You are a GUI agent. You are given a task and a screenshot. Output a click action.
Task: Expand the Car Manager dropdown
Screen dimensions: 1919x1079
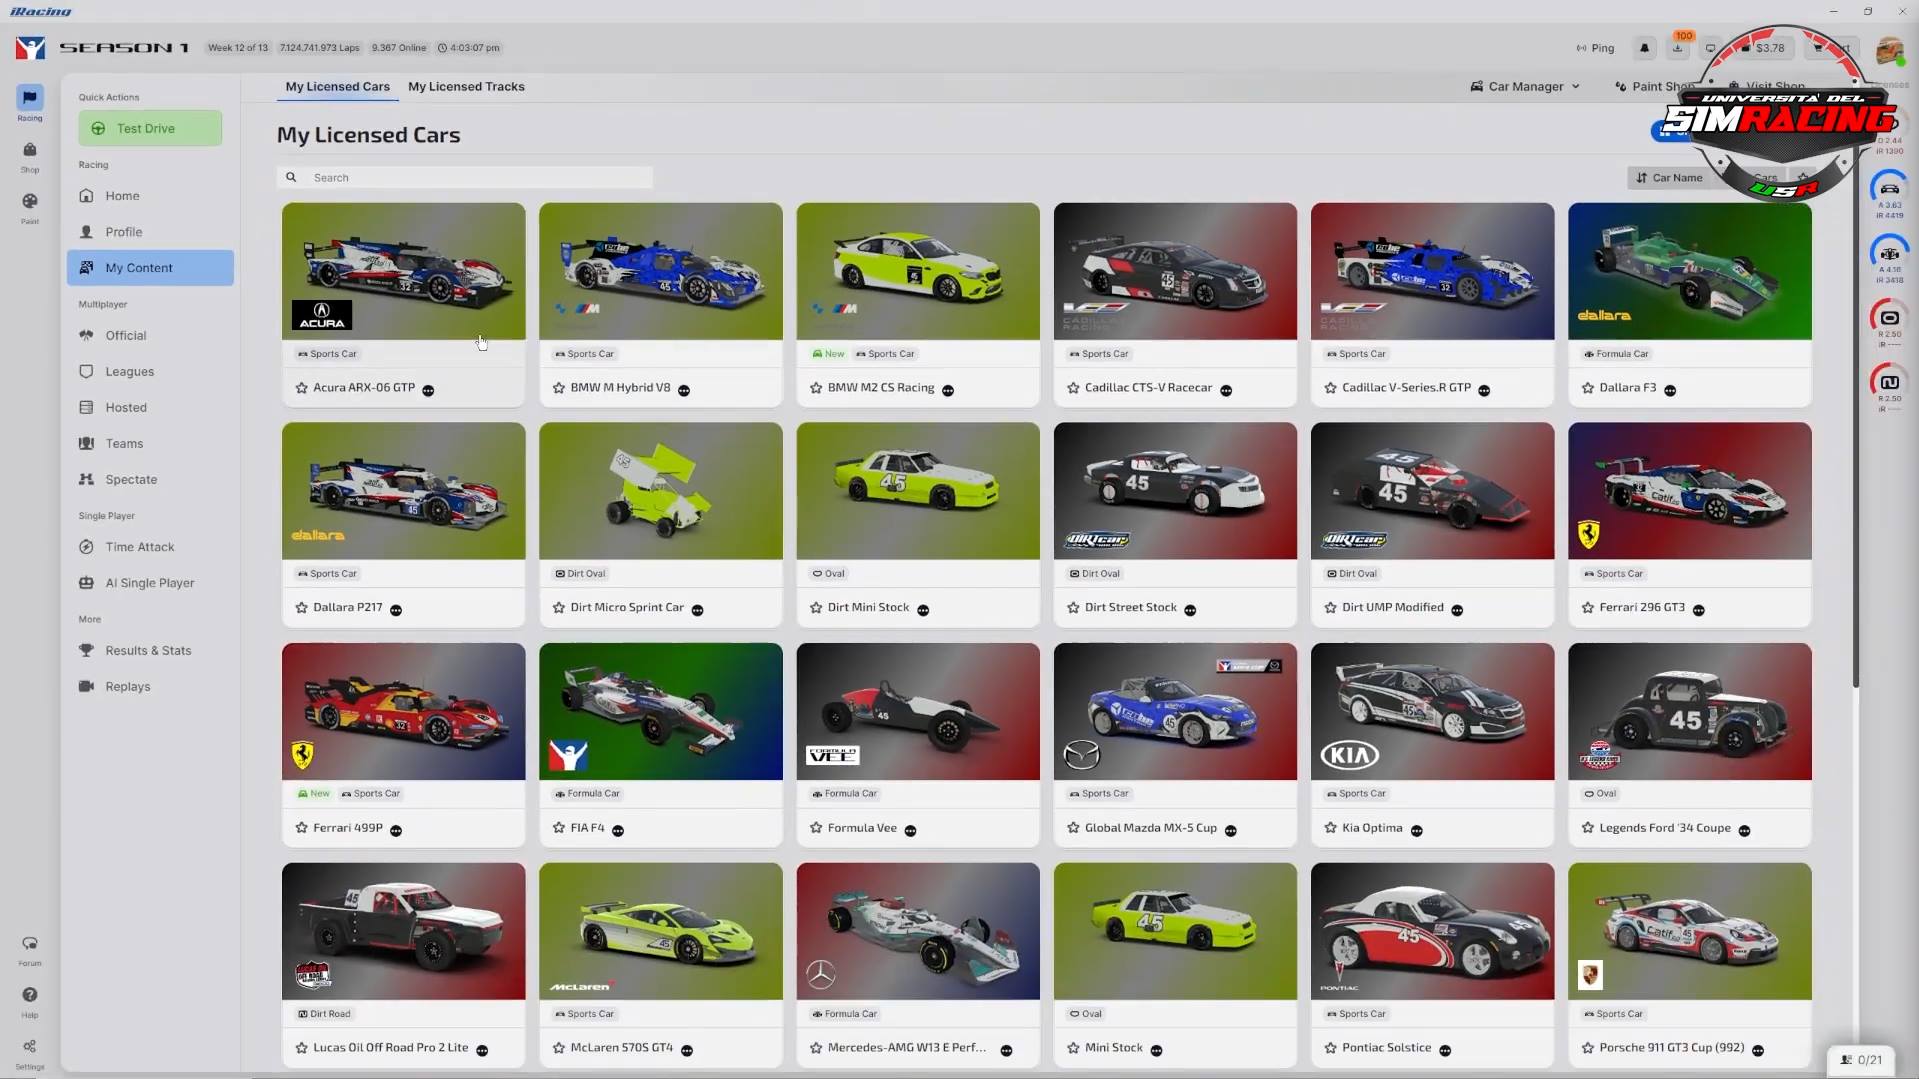(1525, 87)
